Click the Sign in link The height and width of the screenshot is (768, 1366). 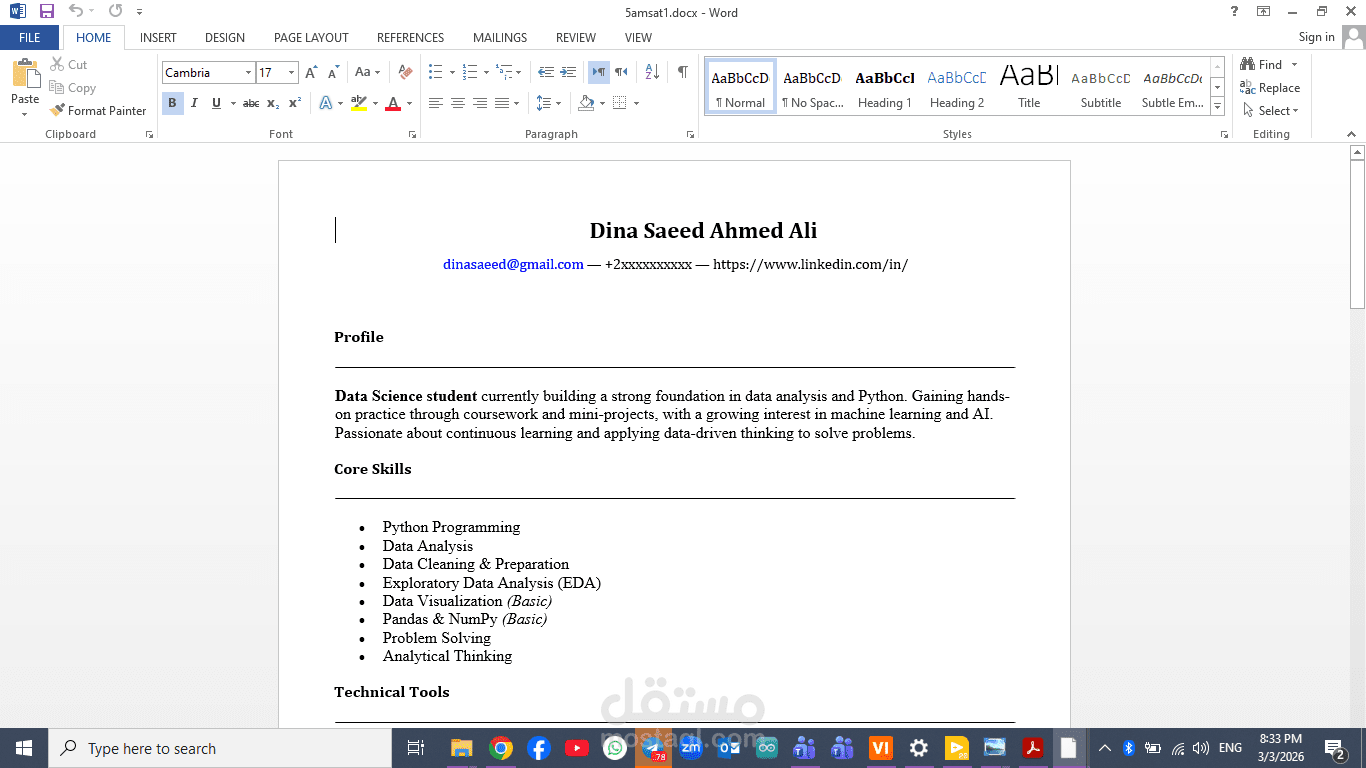(1316, 37)
